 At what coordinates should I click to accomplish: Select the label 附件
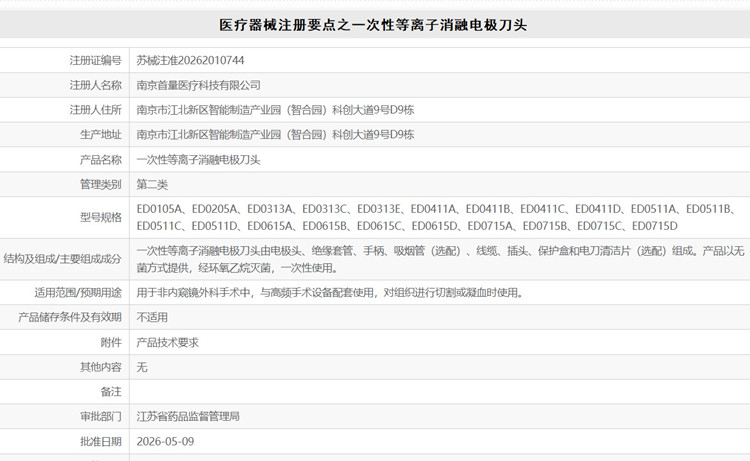(x=111, y=342)
